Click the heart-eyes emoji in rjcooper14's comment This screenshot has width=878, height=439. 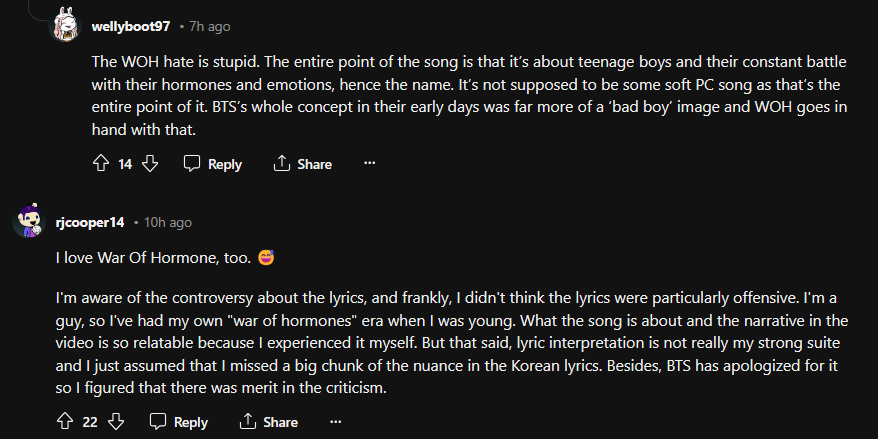[266, 257]
